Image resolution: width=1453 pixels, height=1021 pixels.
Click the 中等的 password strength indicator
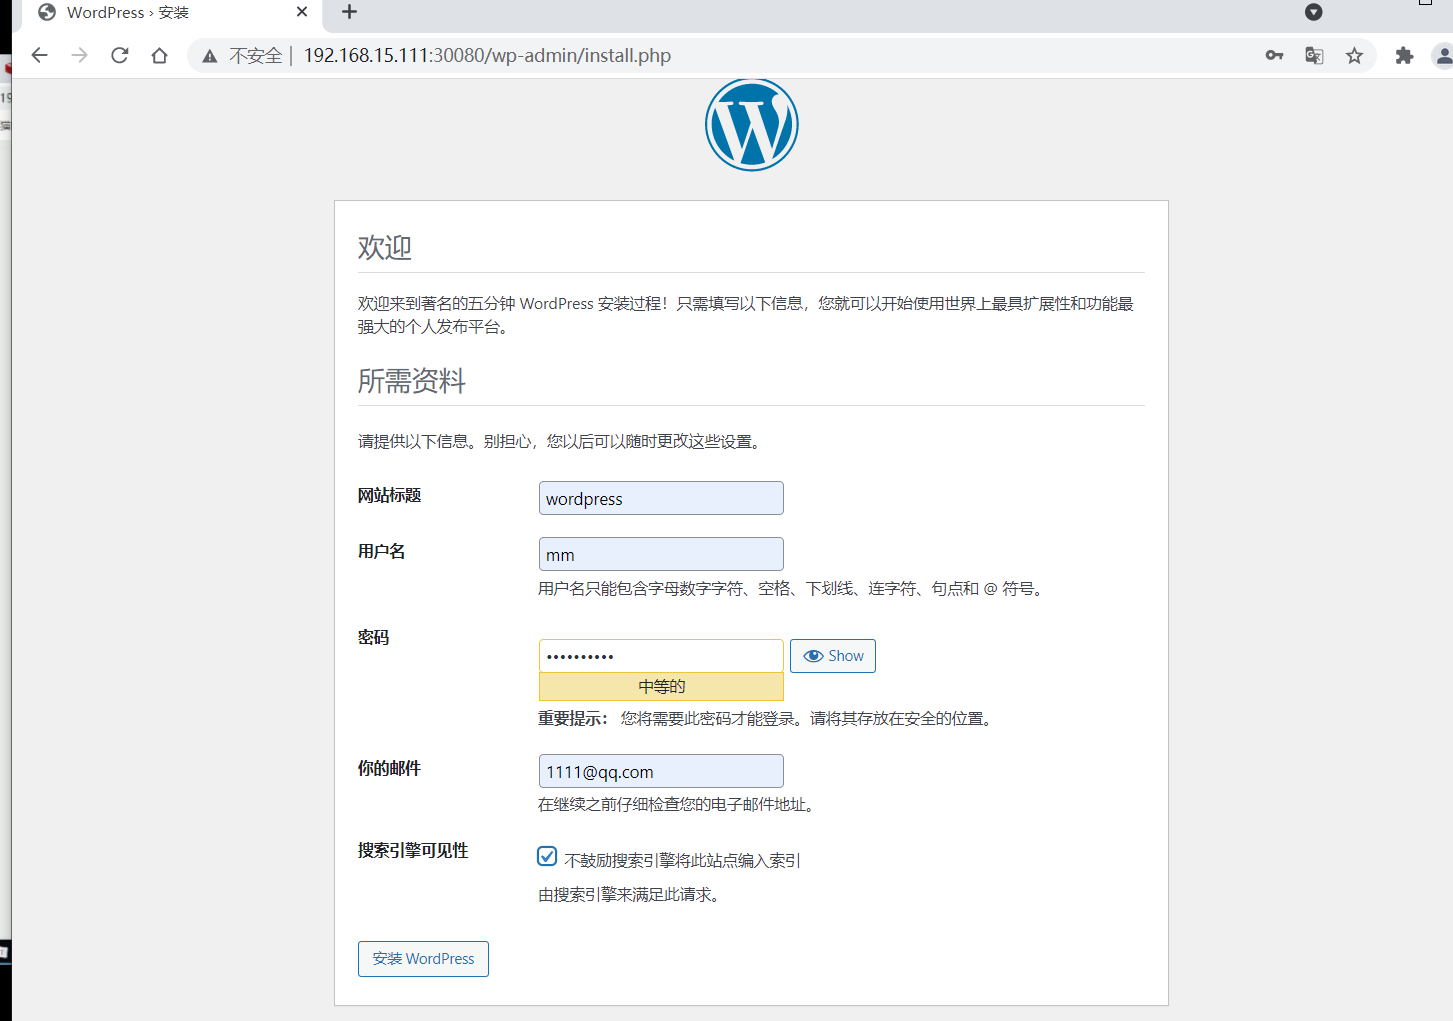tap(661, 687)
